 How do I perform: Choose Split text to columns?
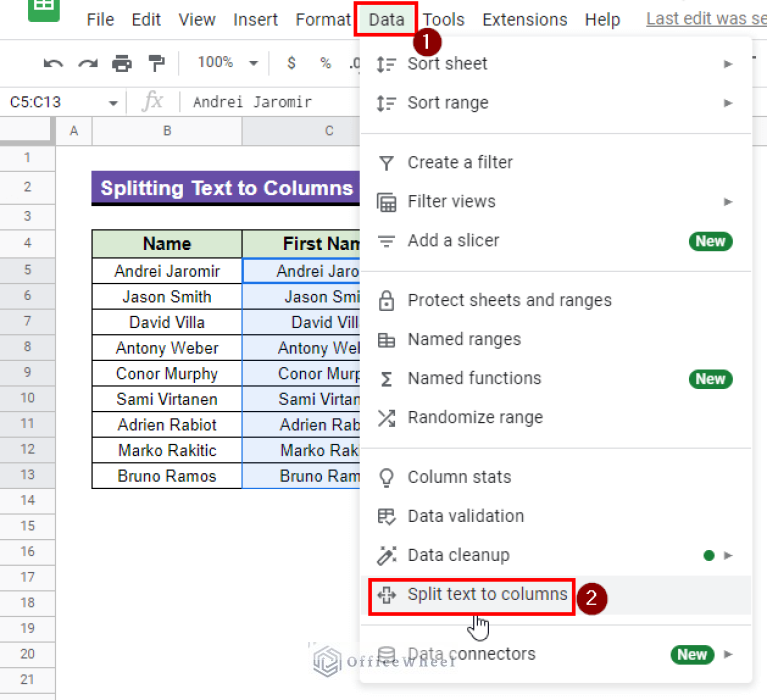pos(487,595)
